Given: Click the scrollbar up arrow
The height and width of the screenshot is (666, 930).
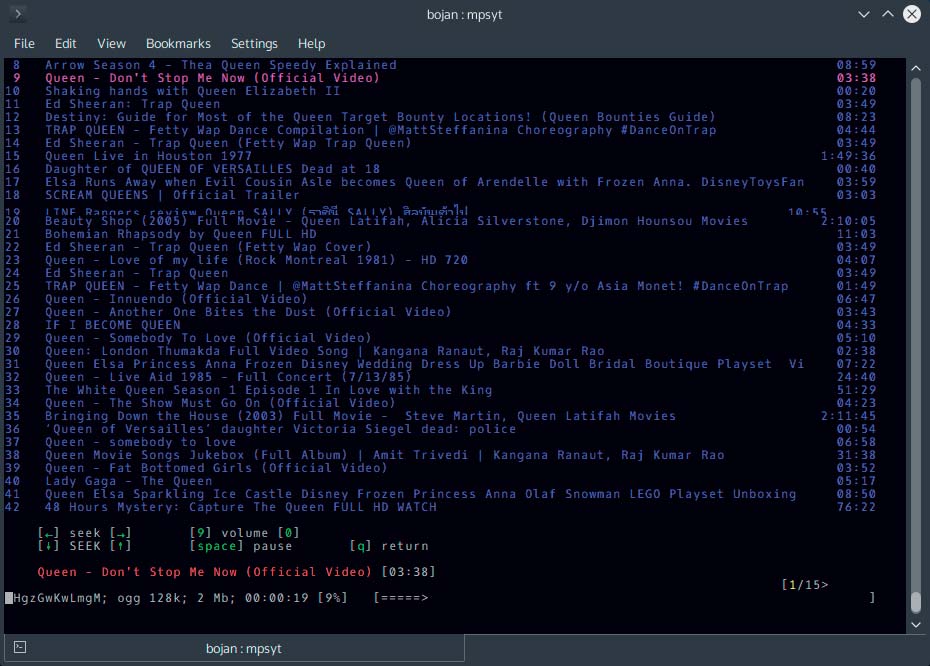Looking at the screenshot, I should click(916, 68).
